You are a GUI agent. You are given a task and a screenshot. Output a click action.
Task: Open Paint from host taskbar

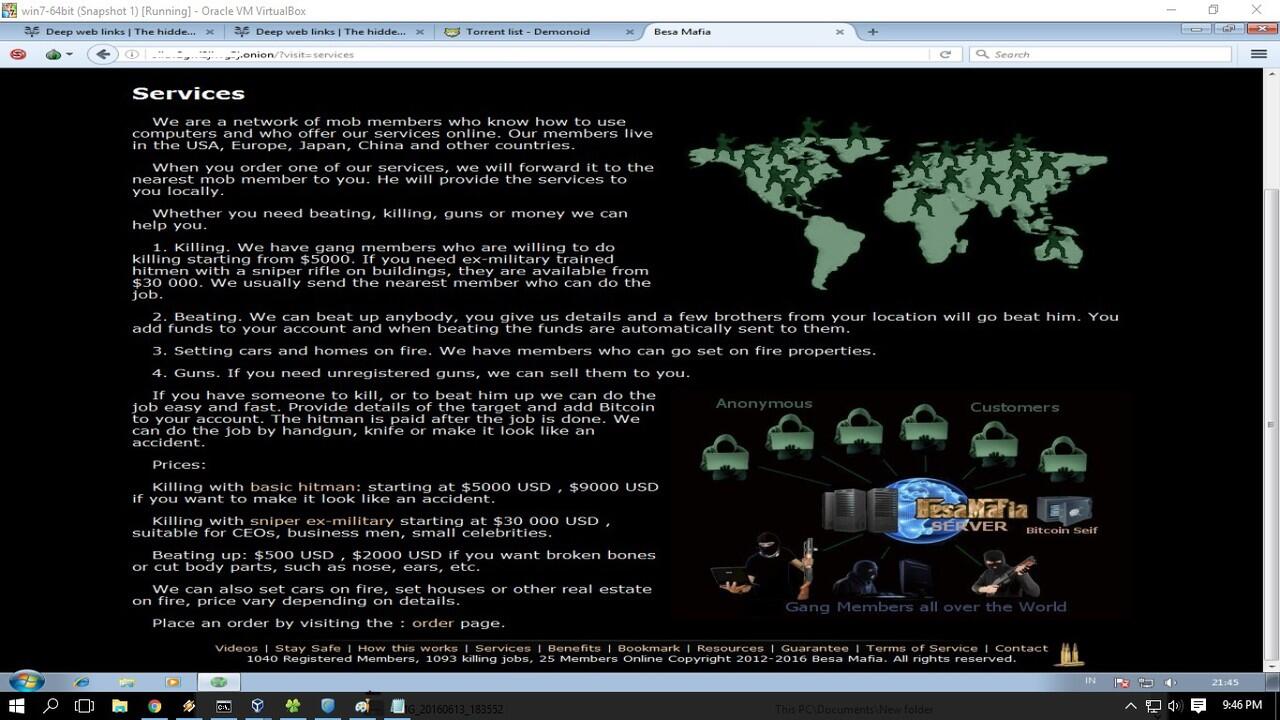tap(362, 706)
